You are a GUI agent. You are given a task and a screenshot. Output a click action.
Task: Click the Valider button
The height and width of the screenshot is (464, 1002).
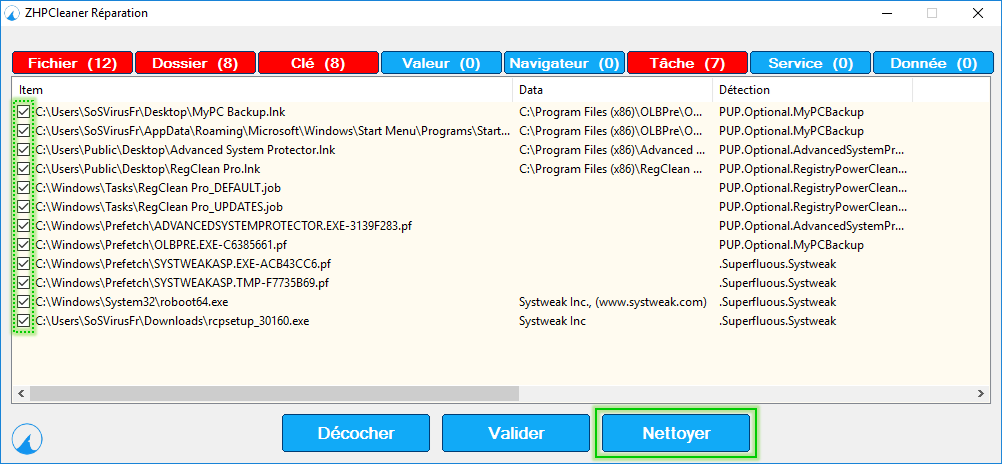point(516,434)
